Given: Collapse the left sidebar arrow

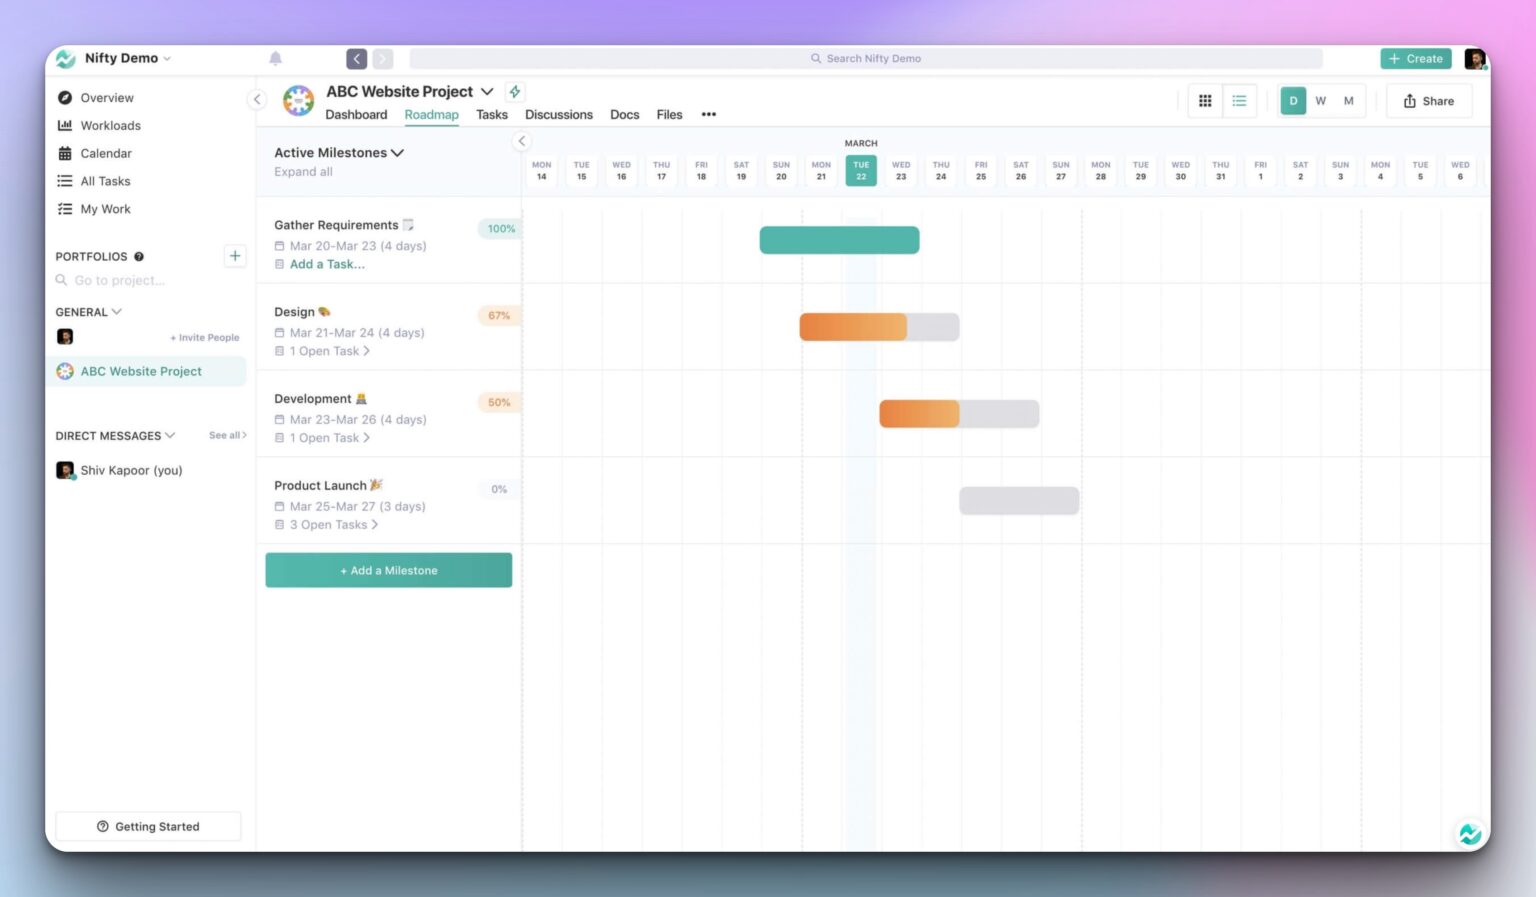Looking at the screenshot, I should [x=257, y=99].
